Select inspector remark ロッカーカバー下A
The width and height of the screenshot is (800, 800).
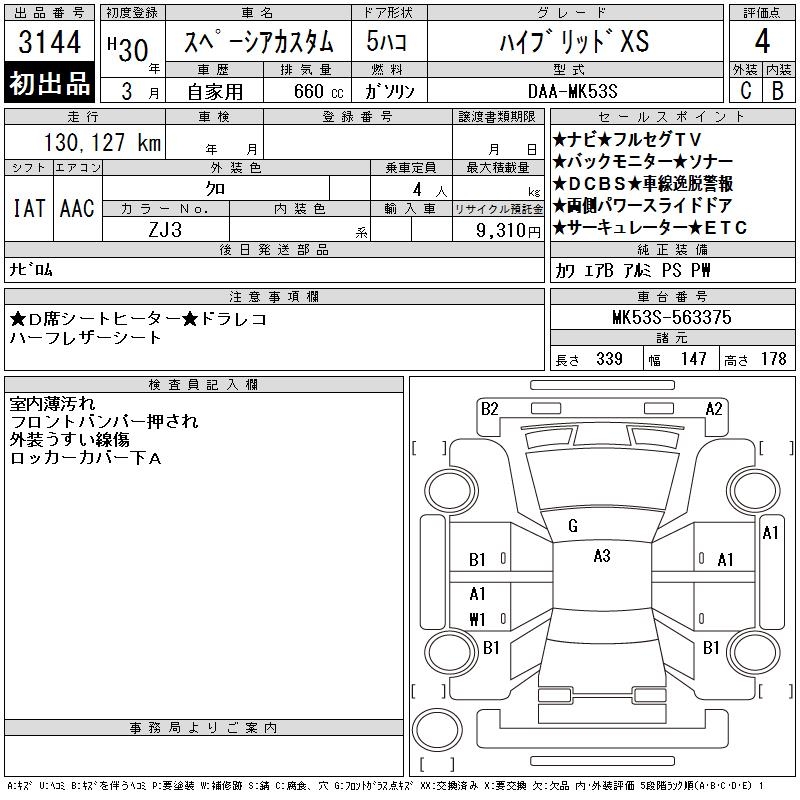click(85, 458)
